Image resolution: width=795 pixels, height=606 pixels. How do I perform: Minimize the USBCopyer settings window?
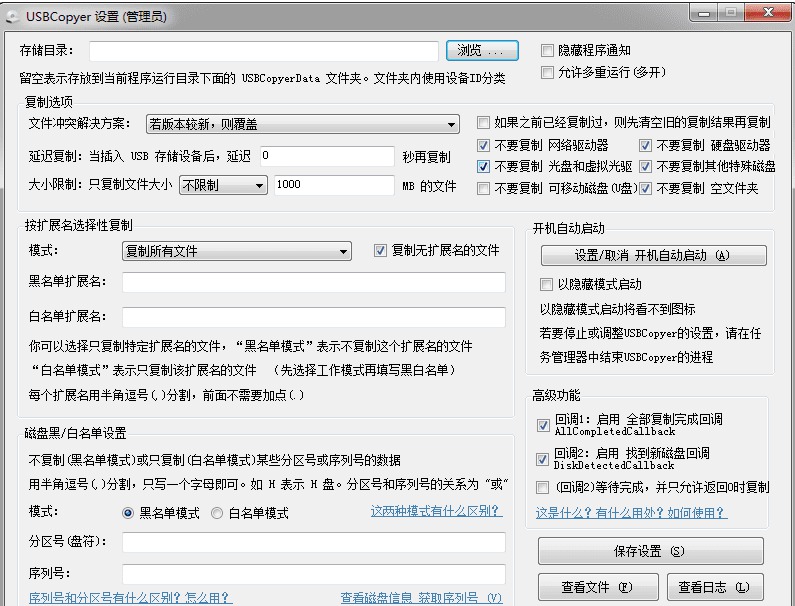coord(703,12)
